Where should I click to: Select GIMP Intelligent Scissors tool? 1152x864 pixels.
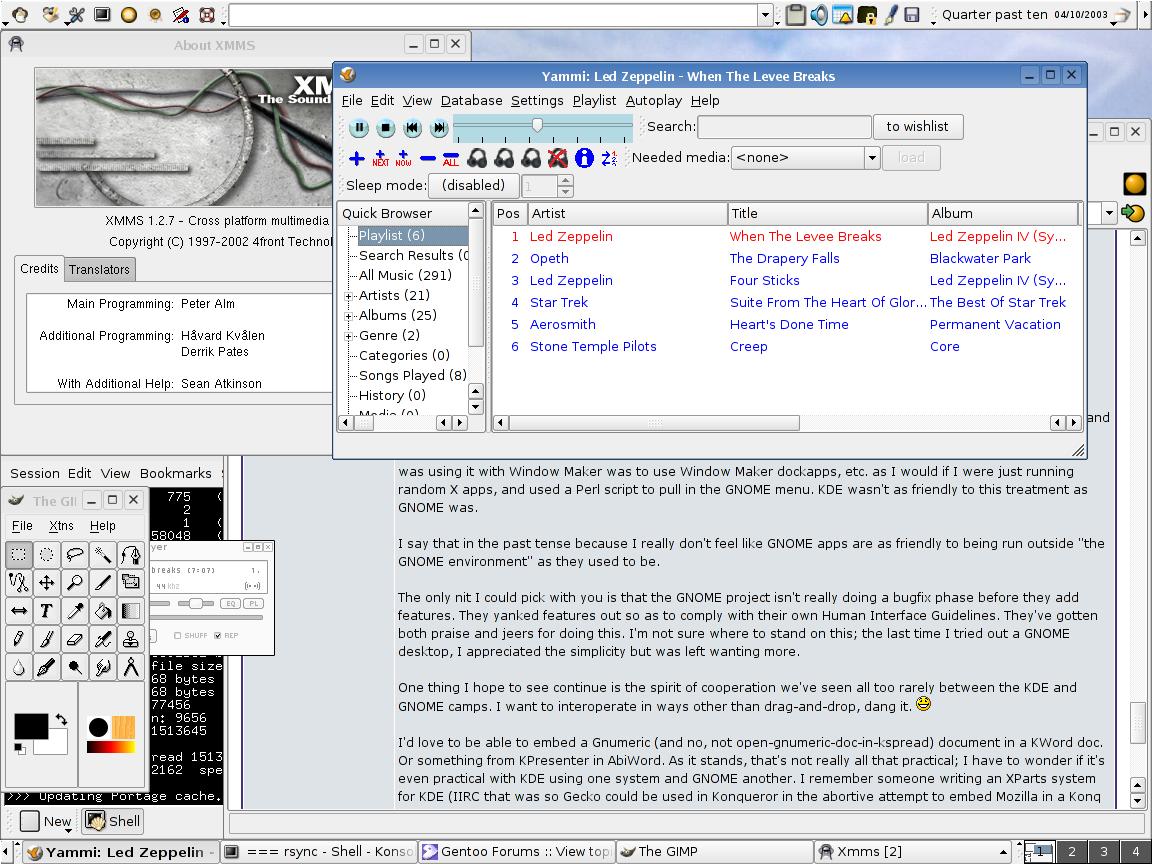(x=18, y=583)
